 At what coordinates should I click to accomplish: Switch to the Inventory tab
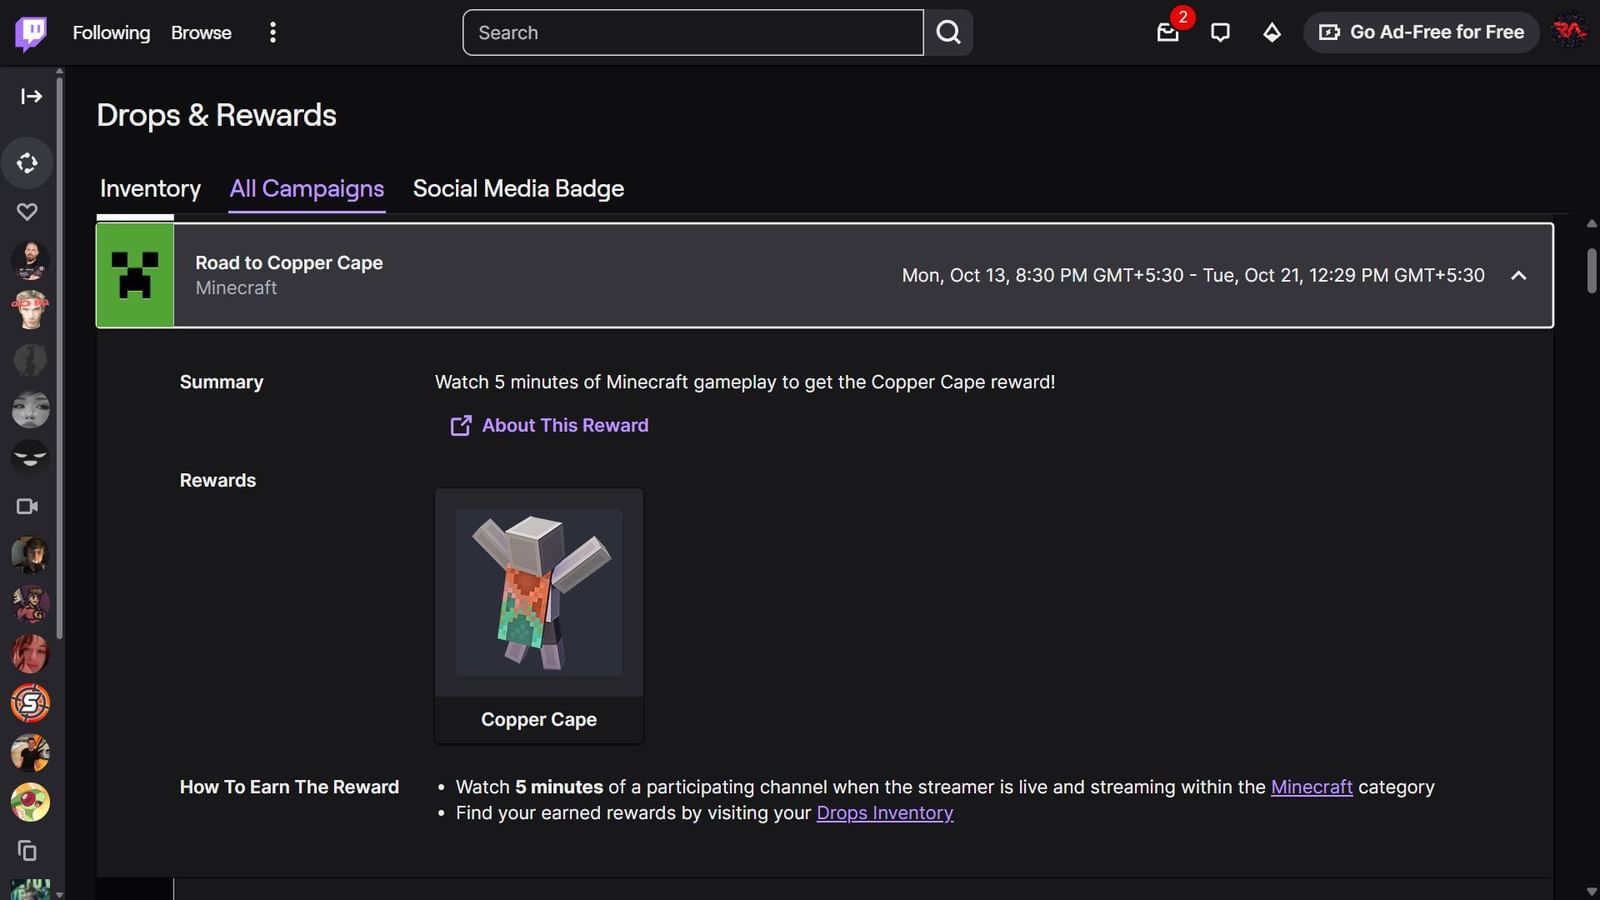tap(150, 189)
